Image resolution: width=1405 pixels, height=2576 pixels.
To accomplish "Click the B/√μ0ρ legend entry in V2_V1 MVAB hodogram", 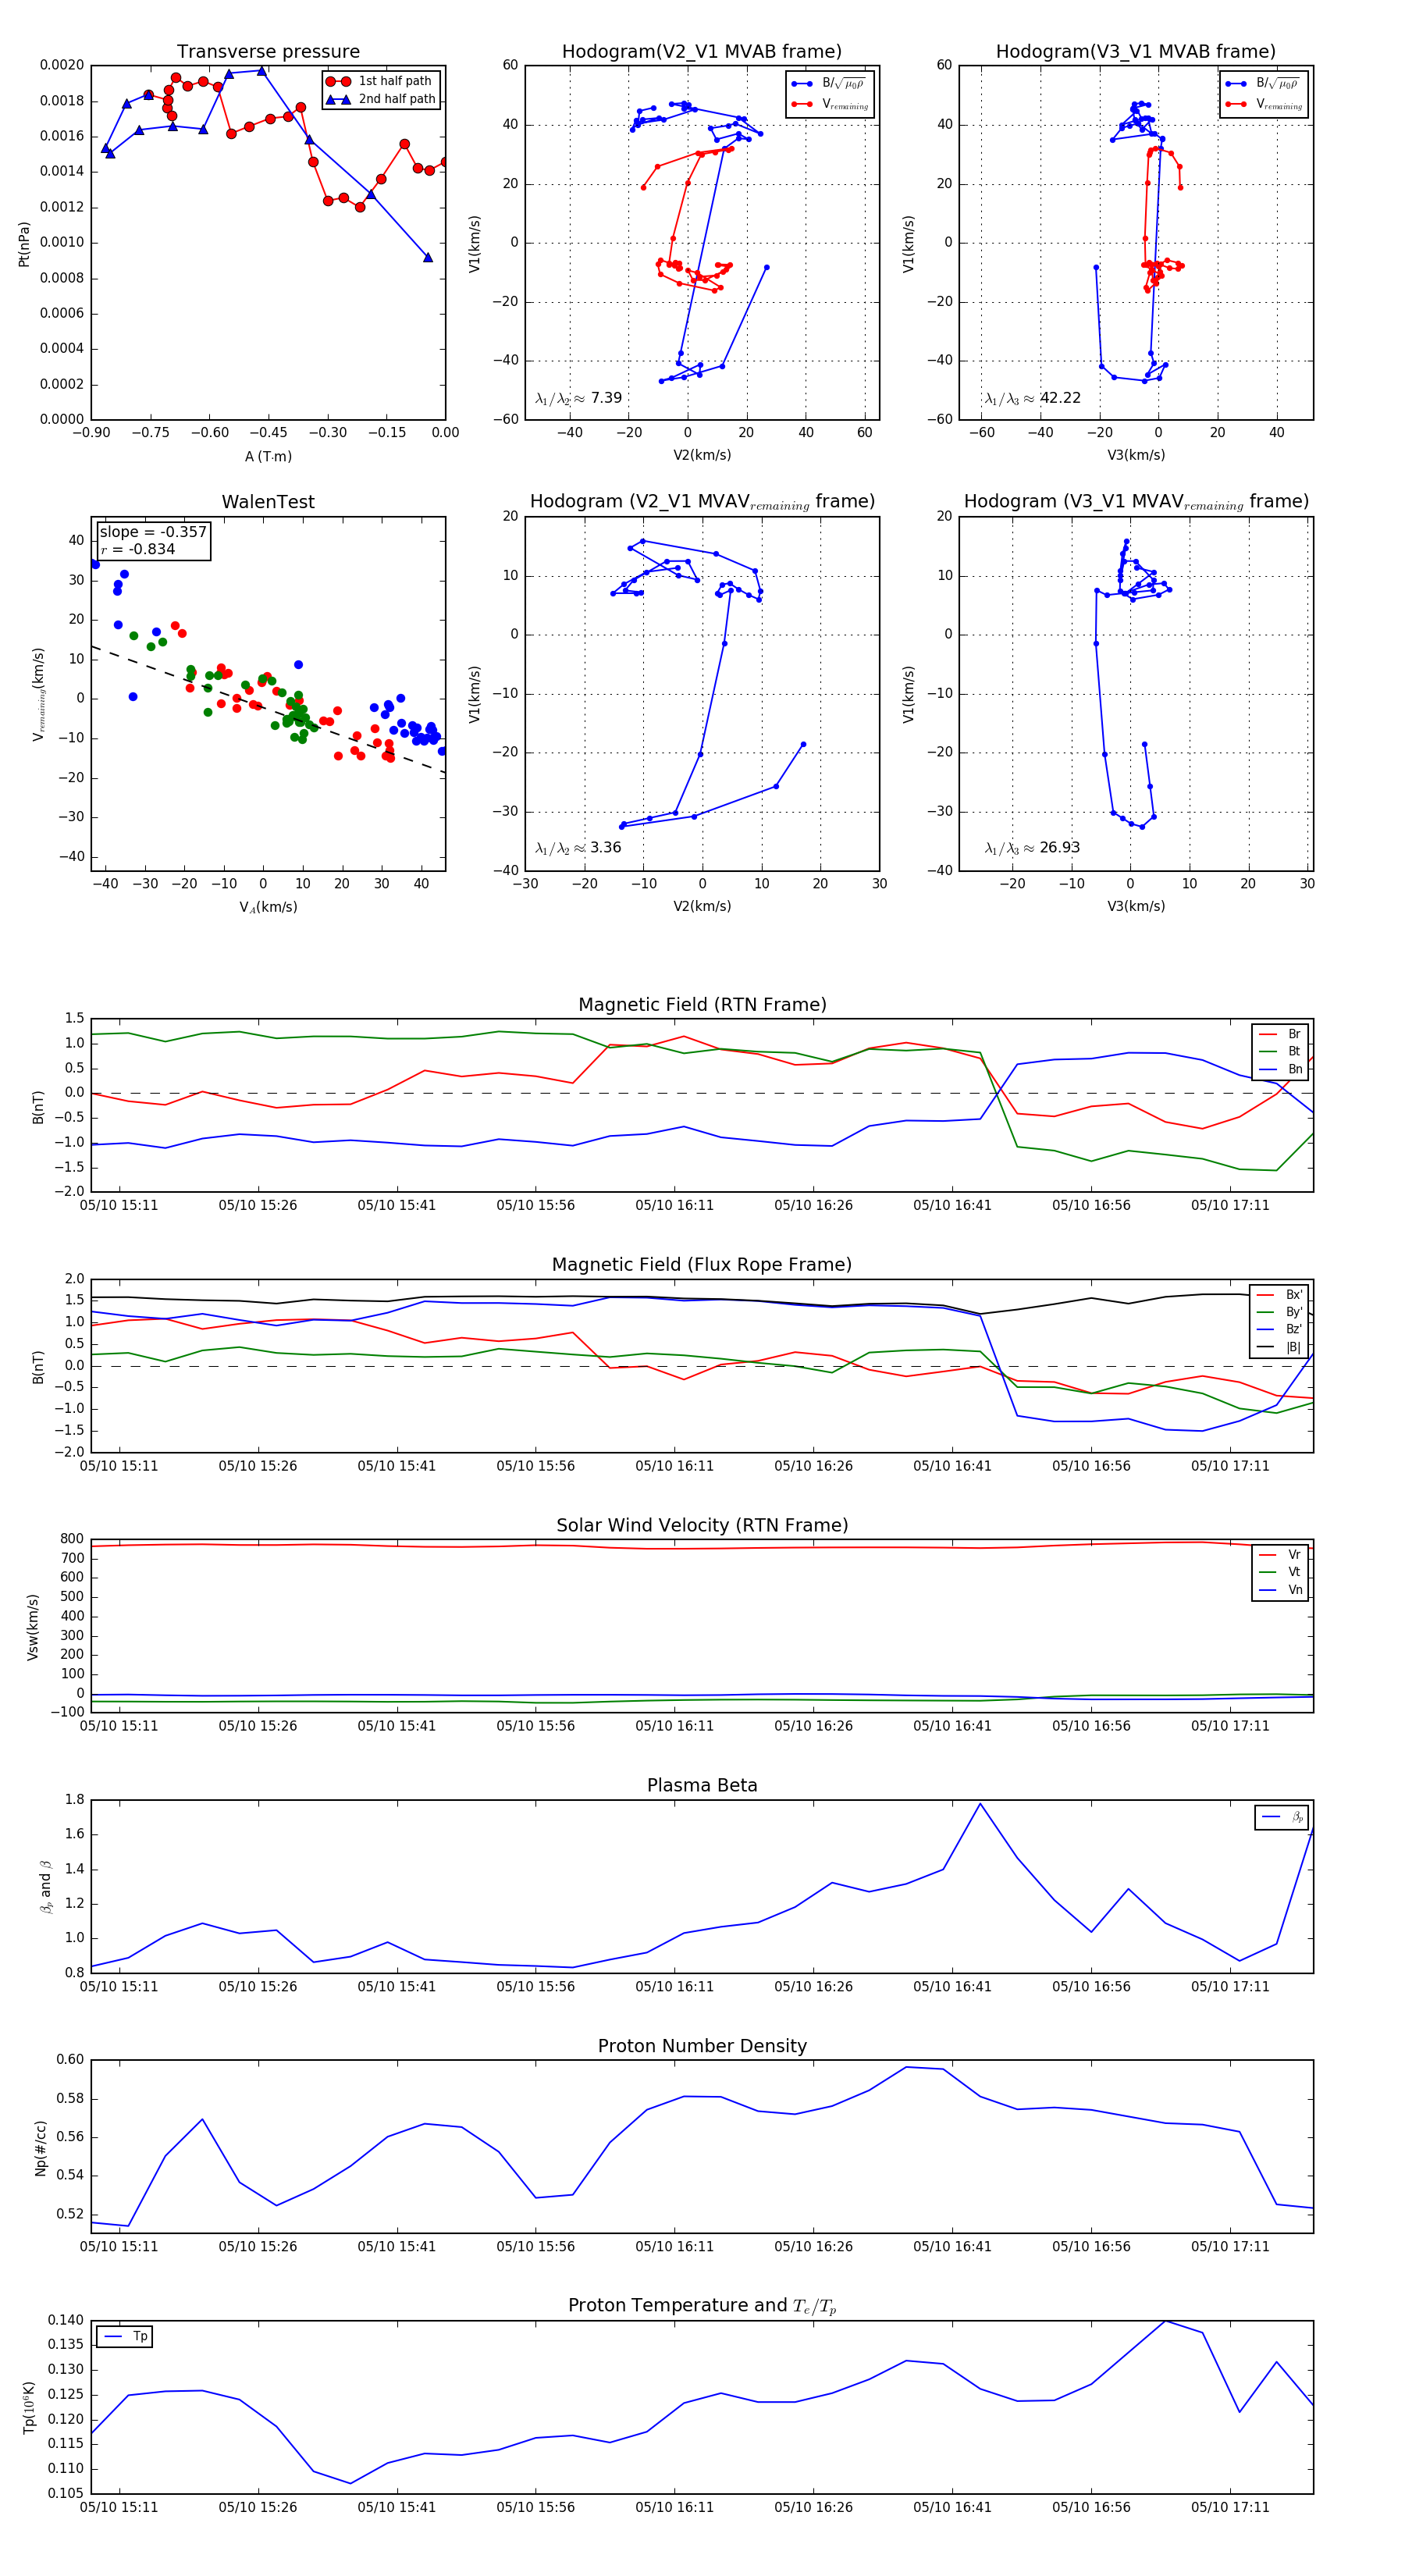I will (x=828, y=84).
